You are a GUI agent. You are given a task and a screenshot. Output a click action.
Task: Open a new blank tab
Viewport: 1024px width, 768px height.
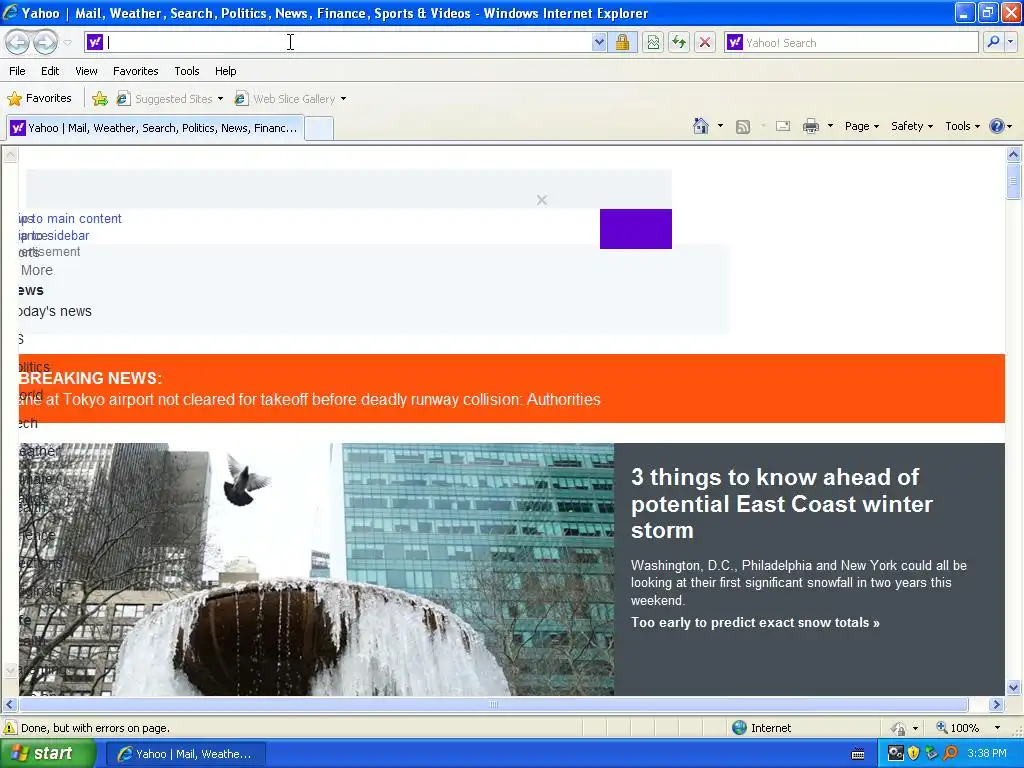[x=319, y=129]
